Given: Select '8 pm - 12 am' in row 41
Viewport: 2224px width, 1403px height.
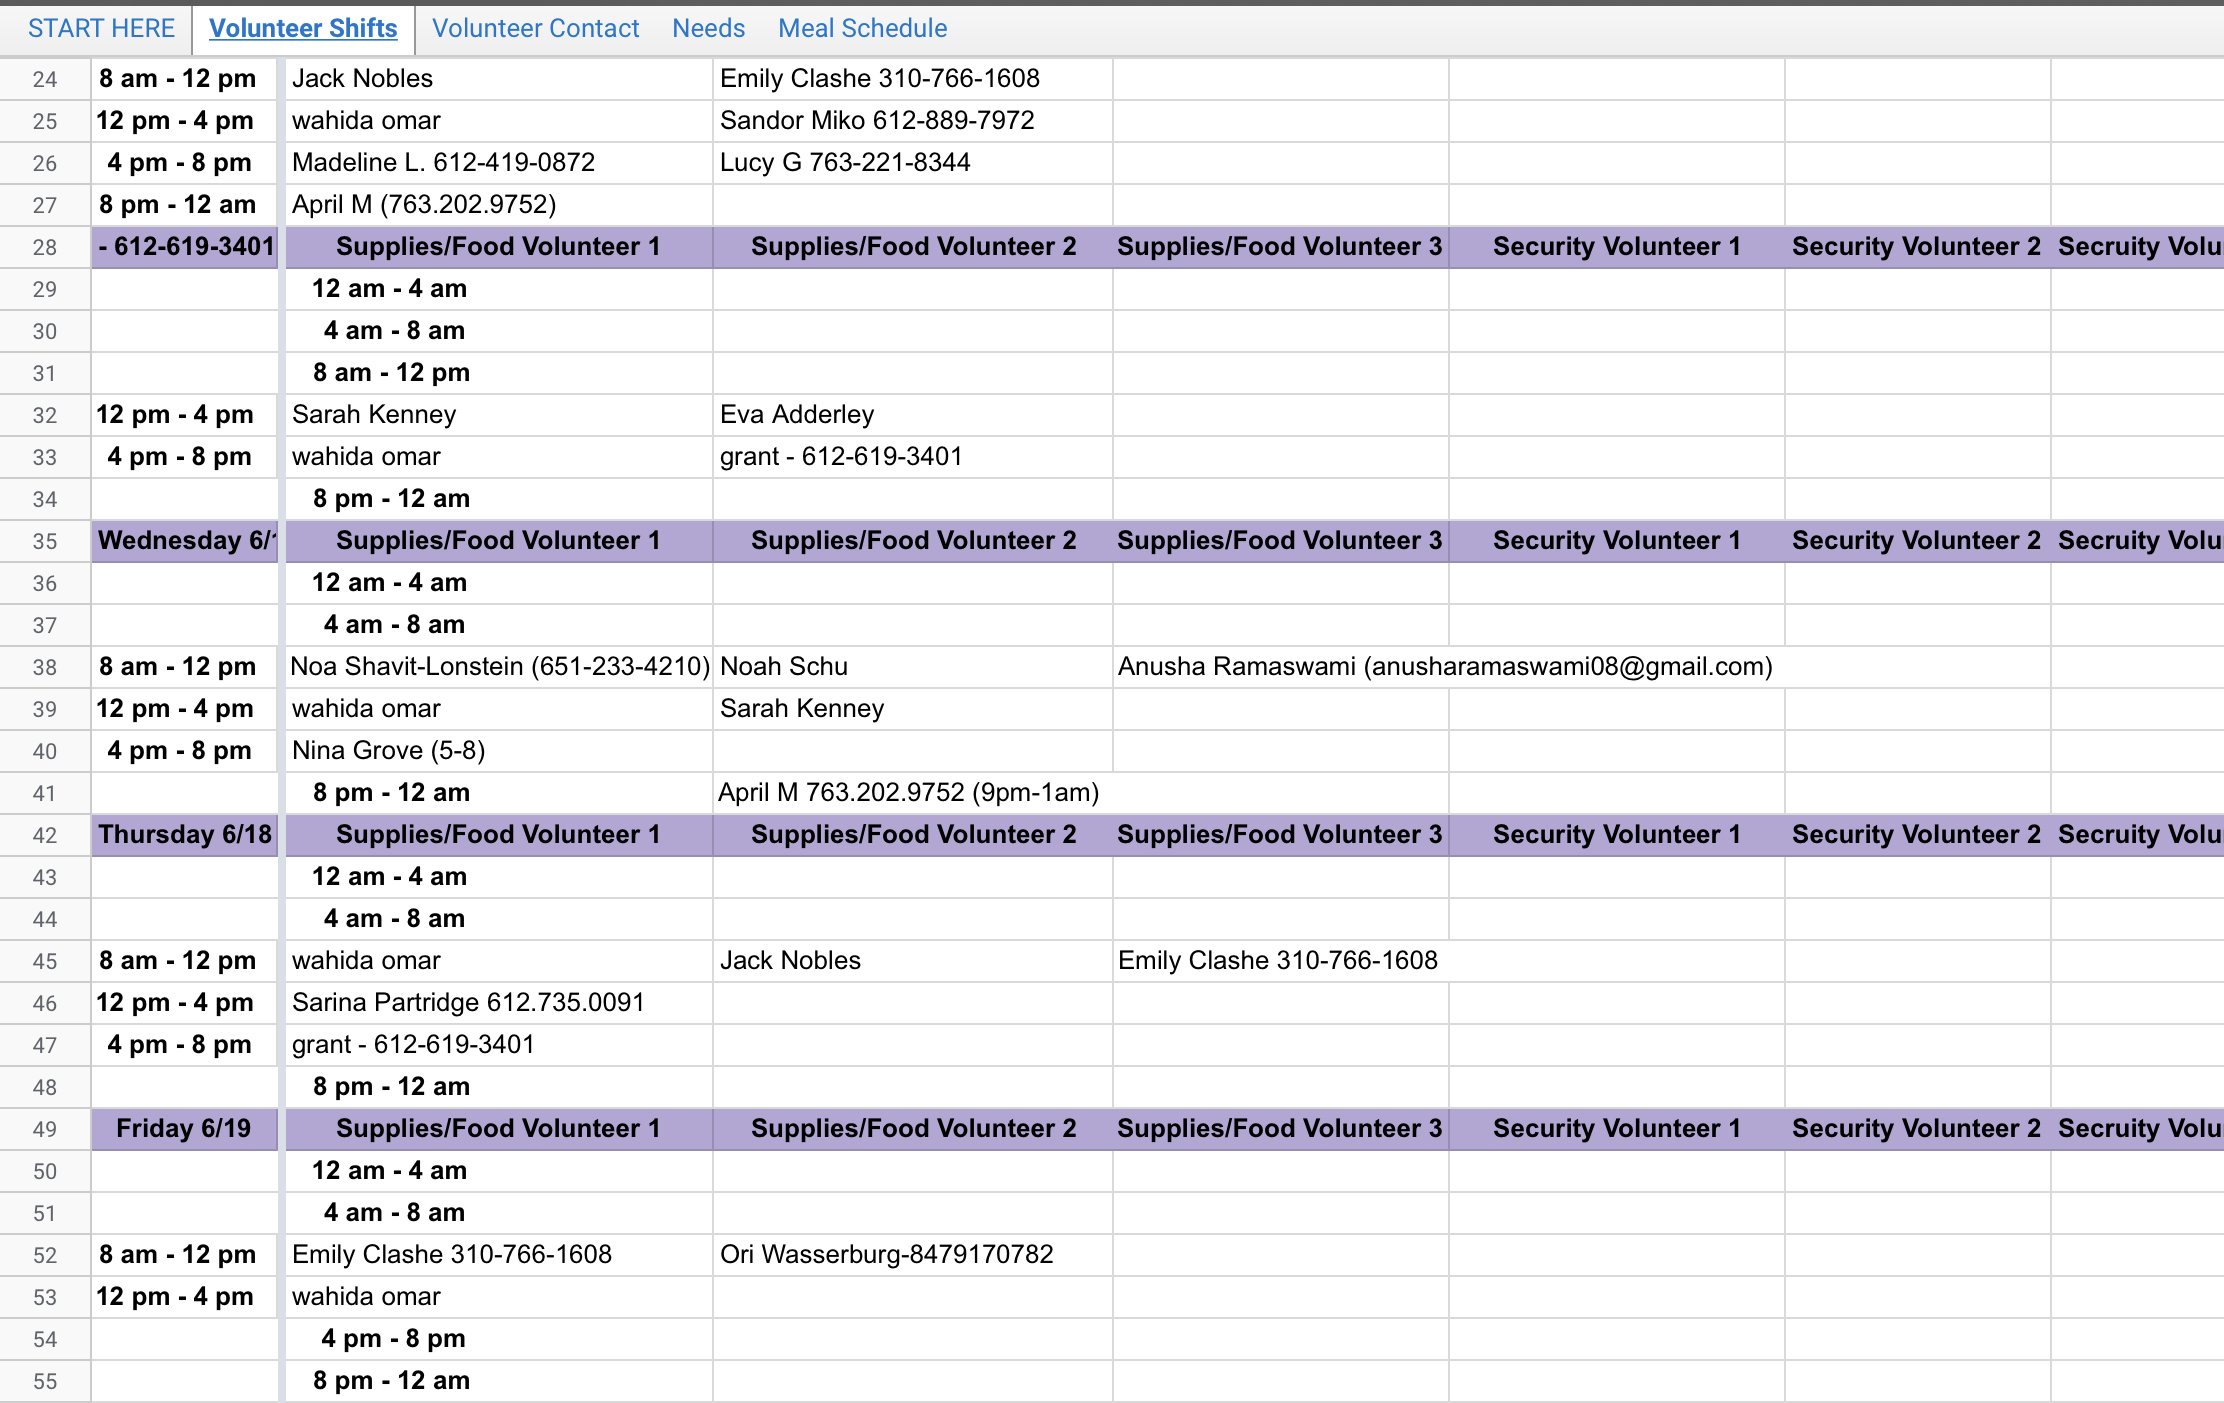Looking at the screenshot, I should pos(391,792).
